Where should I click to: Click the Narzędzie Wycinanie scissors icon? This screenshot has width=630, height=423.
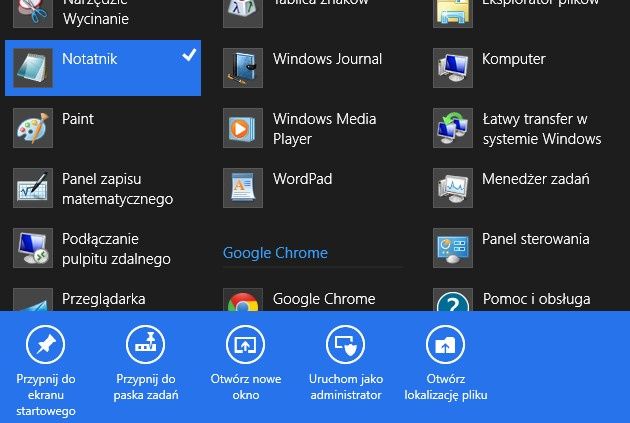(x=33, y=14)
